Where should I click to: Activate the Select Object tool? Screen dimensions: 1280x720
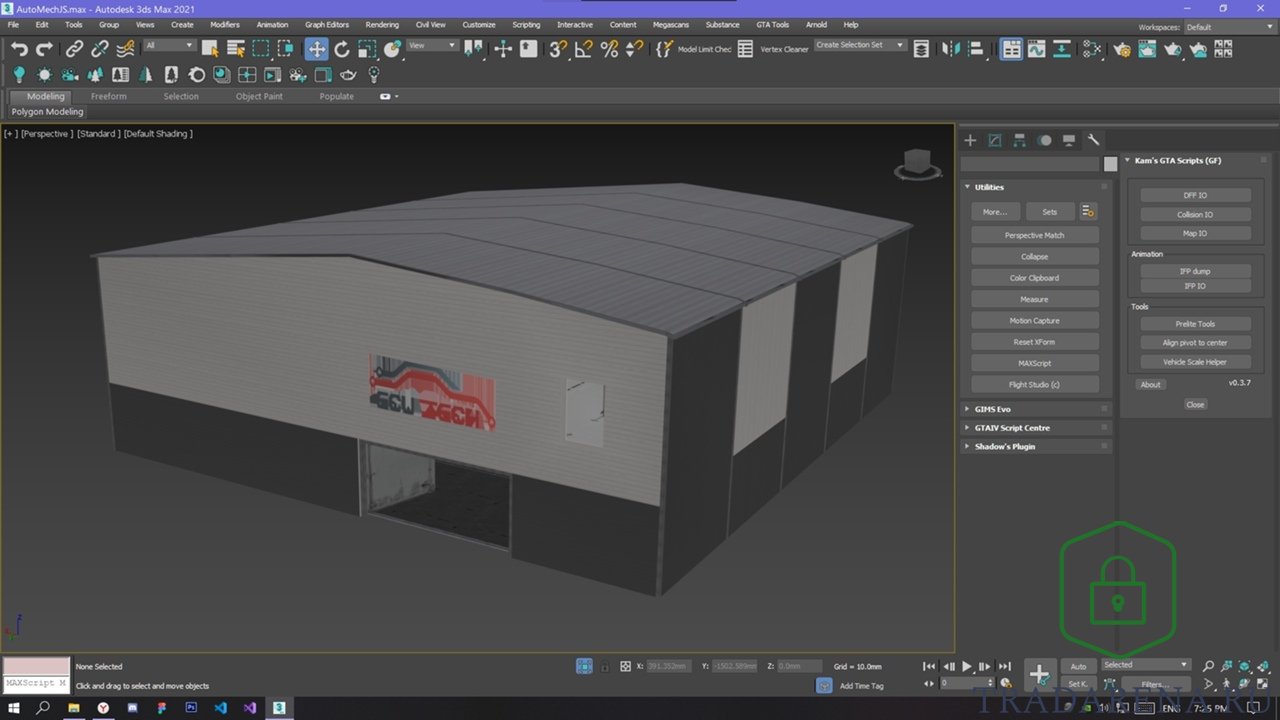tap(210, 49)
